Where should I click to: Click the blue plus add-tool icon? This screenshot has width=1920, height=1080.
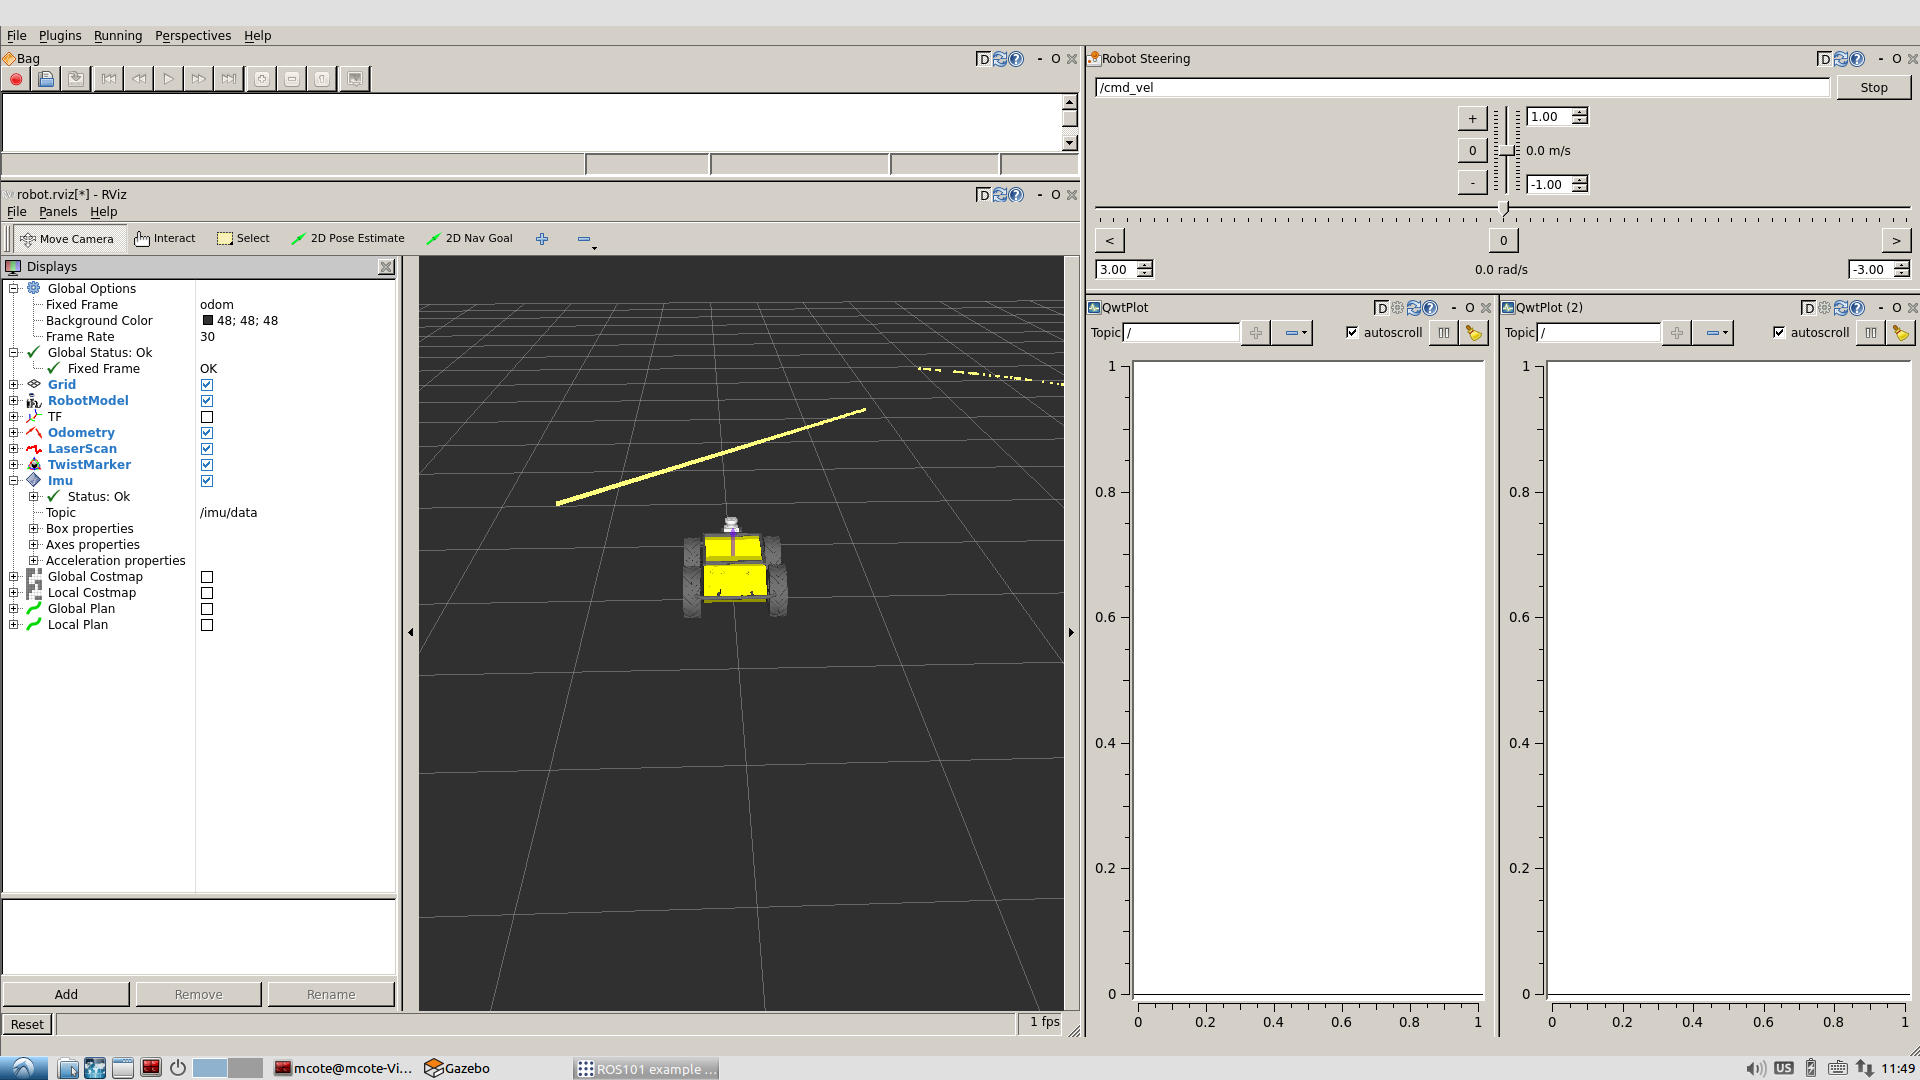point(542,239)
